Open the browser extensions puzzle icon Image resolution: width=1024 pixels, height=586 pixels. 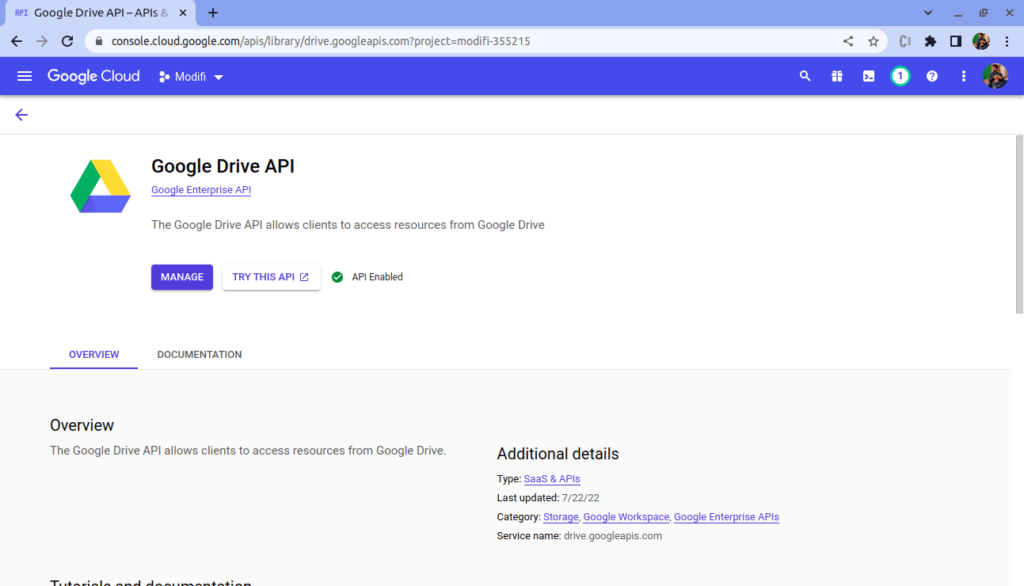930,41
